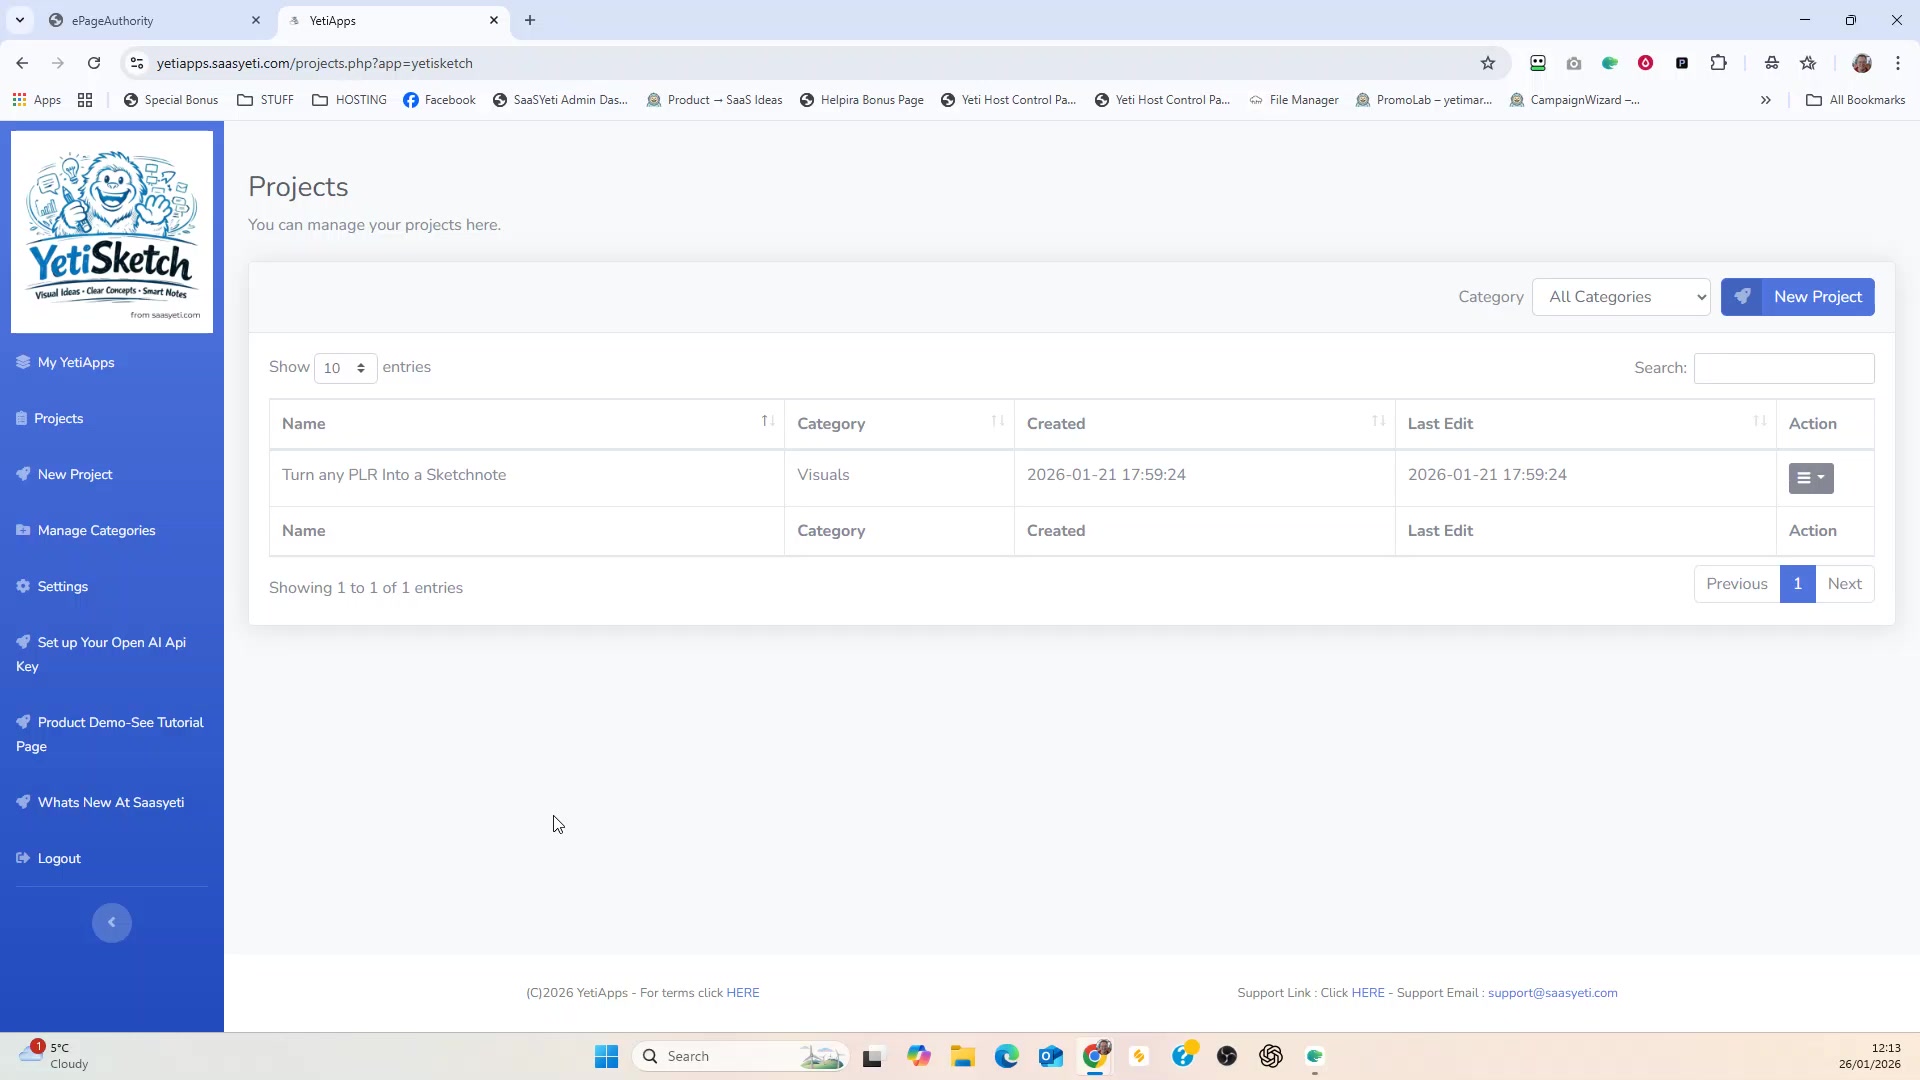Sort table by Name column arrows

768,421
